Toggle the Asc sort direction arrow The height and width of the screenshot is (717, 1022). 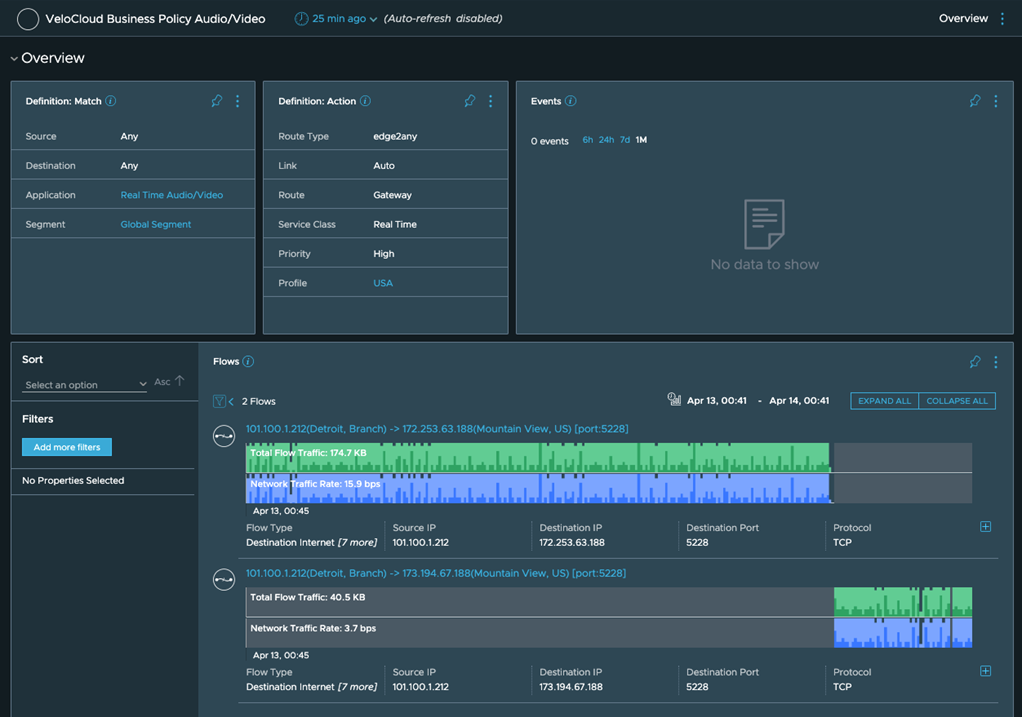click(180, 381)
